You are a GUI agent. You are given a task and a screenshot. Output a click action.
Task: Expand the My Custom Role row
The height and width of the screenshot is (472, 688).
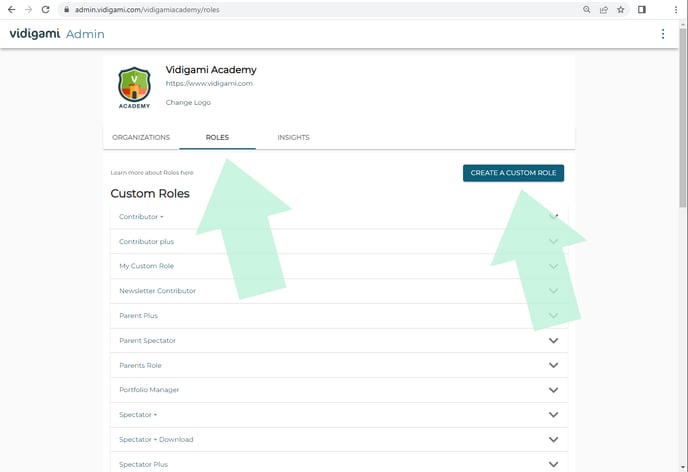point(339,266)
